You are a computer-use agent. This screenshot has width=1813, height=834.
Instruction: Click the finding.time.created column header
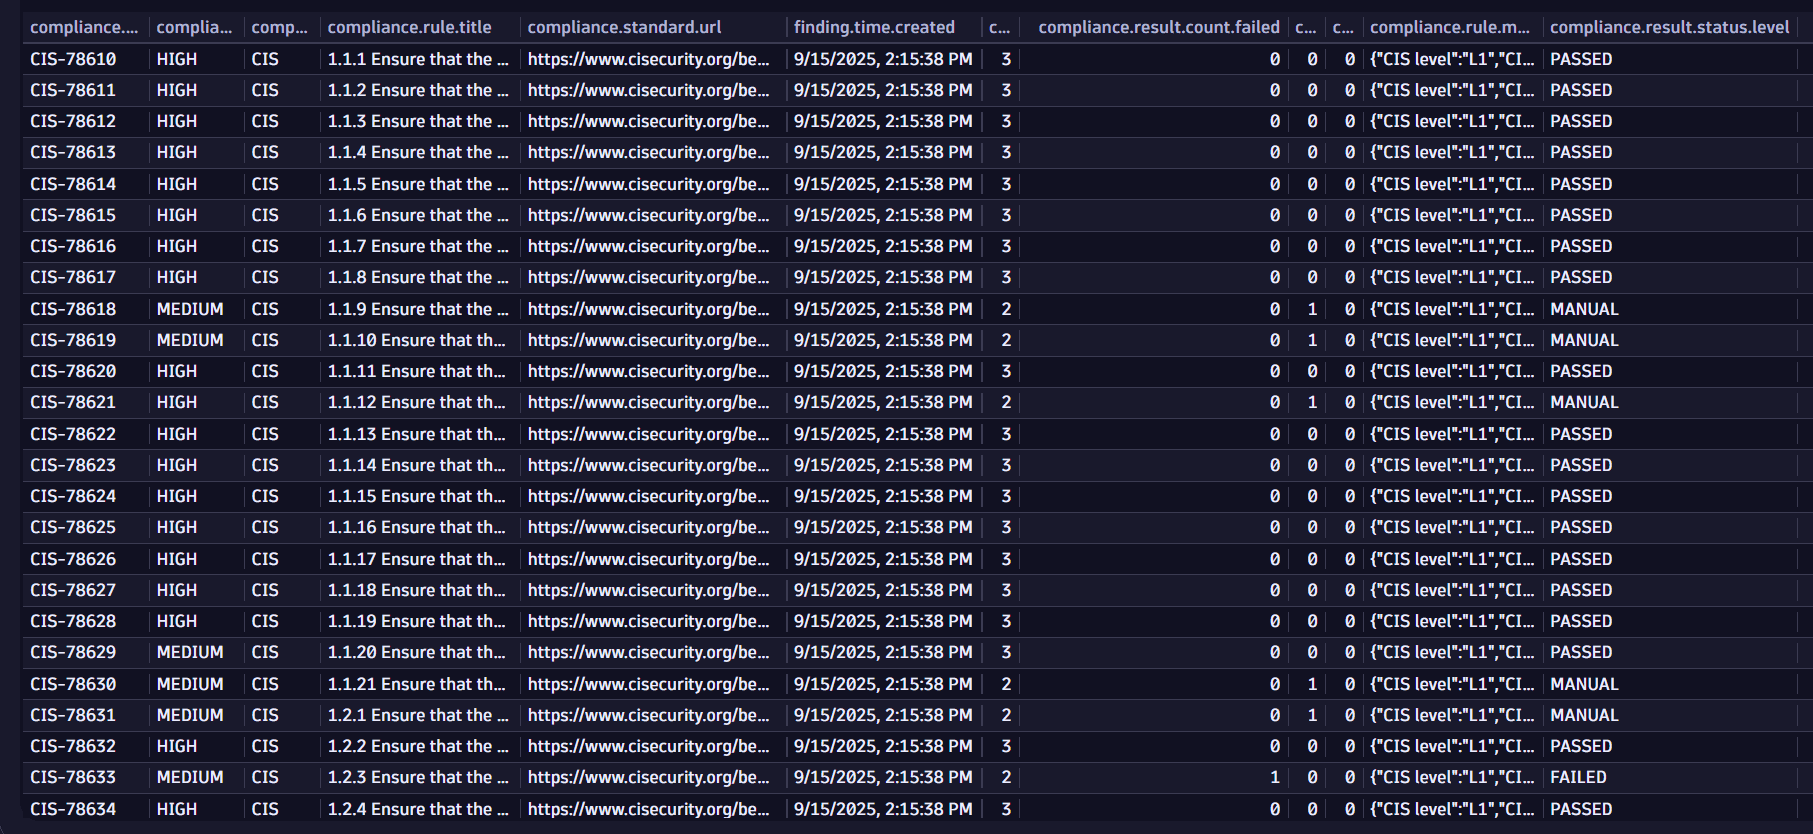click(x=874, y=27)
